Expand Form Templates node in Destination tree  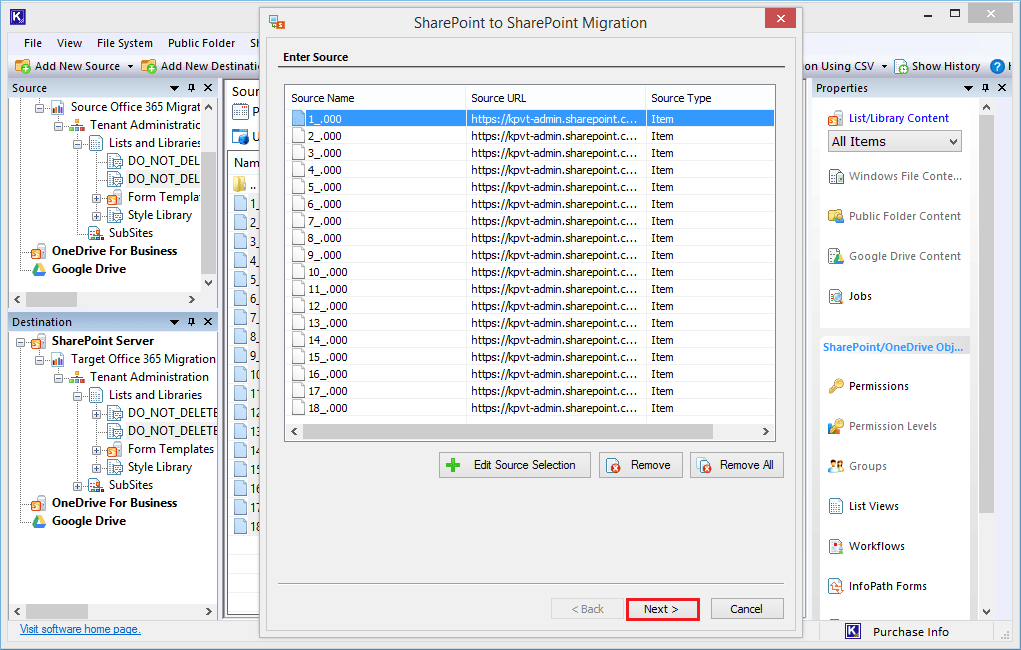pyautogui.click(x=96, y=450)
